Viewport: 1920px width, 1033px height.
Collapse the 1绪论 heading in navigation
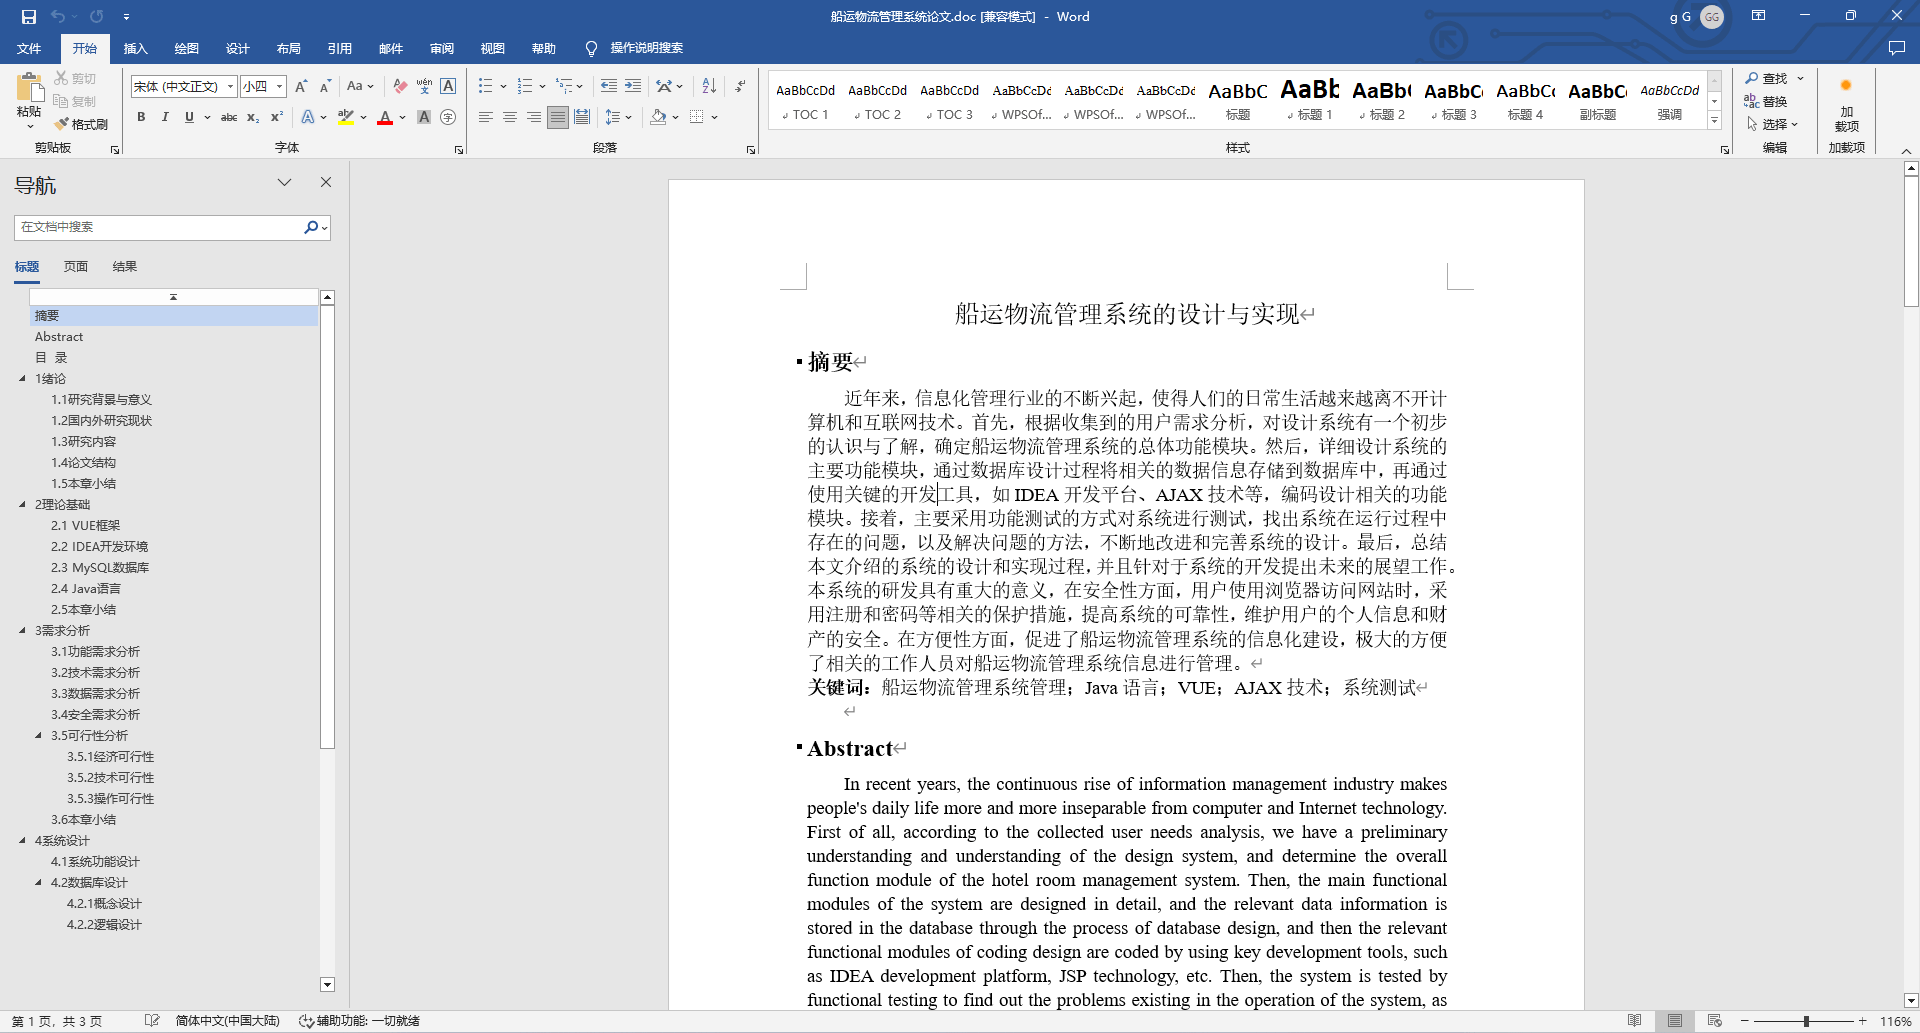[x=22, y=378]
